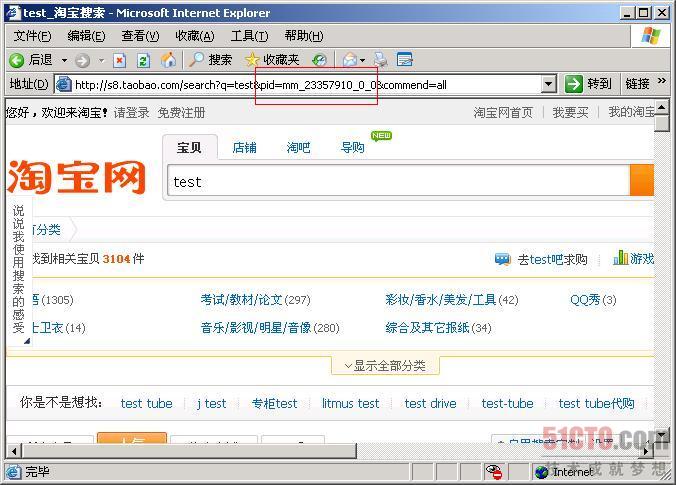Expand the 显示全部分类 section
Image resolution: width=676 pixels, height=485 pixels.
tap(385, 366)
